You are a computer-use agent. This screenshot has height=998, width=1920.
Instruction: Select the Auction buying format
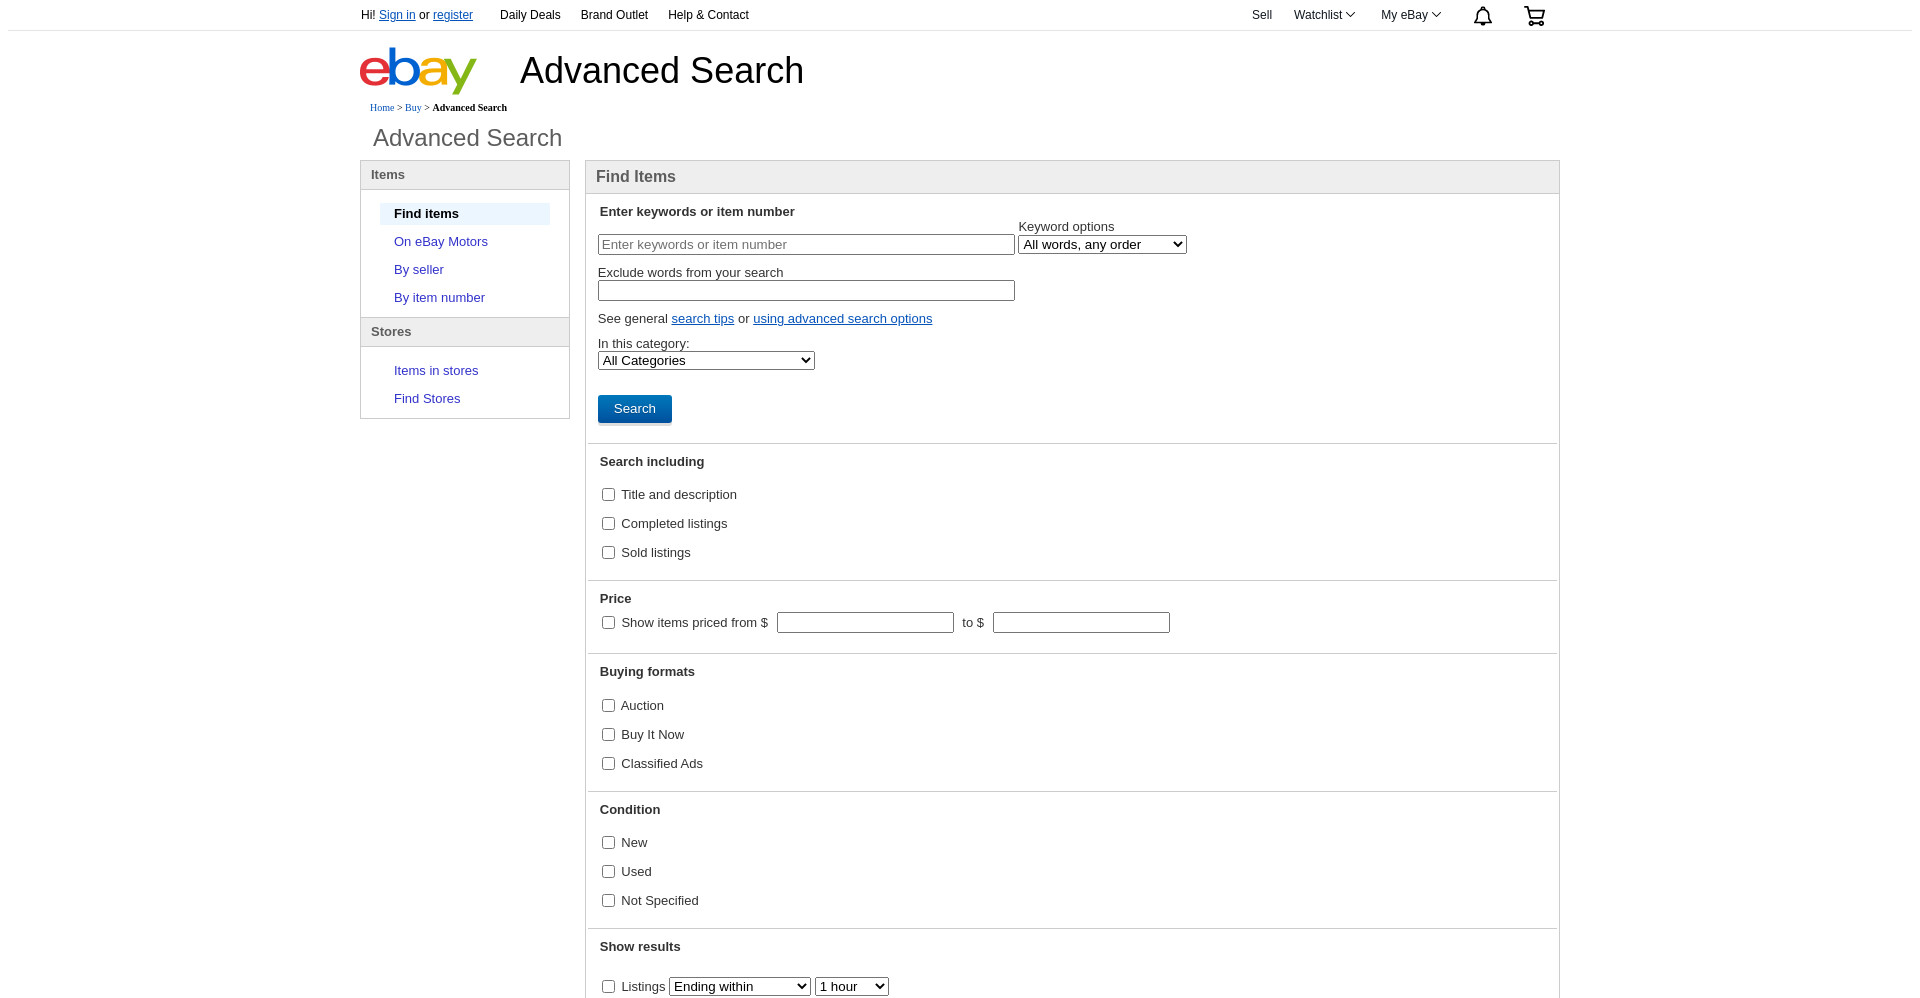click(608, 706)
